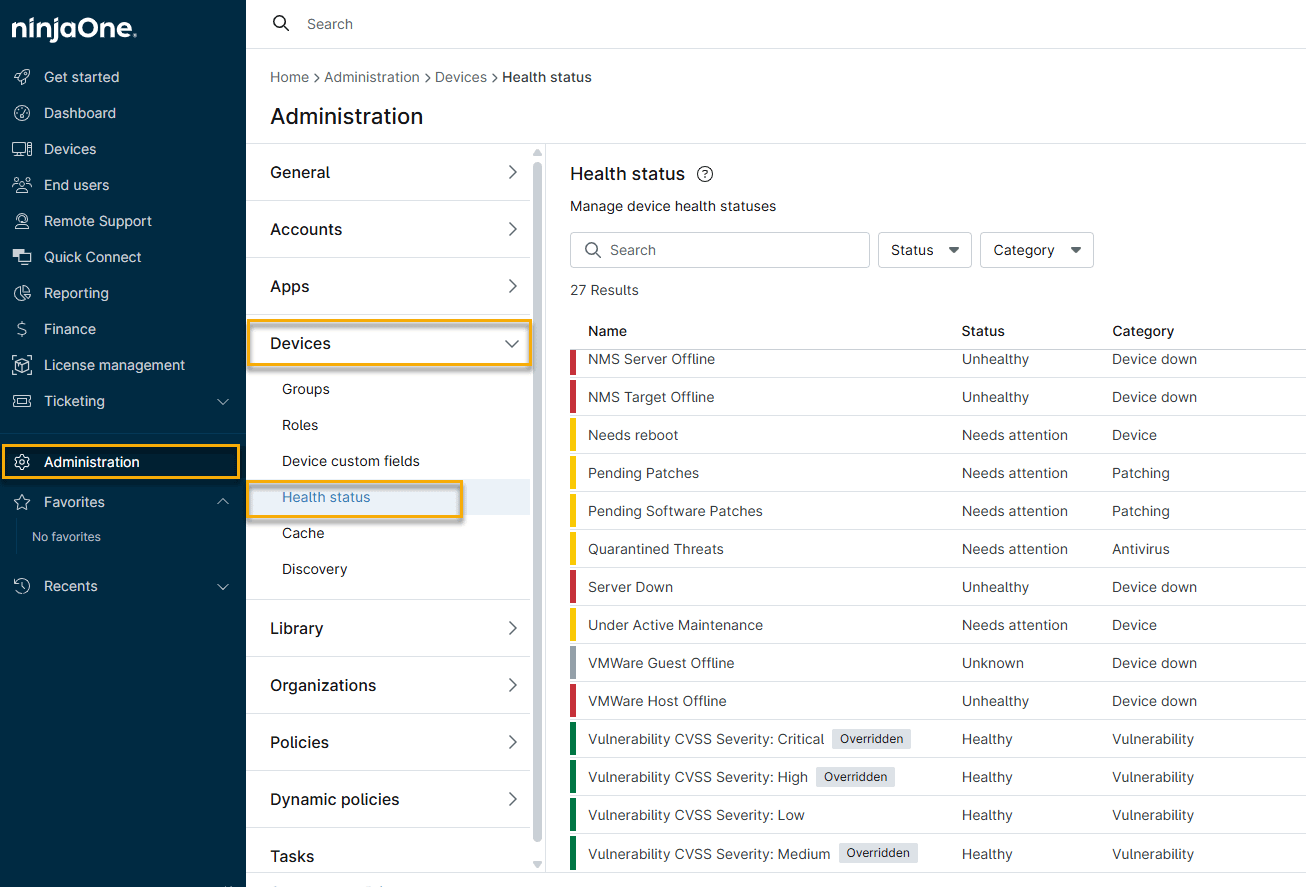Click the Finance dollar icon
The height and width of the screenshot is (887, 1306).
tap(22, 329)
